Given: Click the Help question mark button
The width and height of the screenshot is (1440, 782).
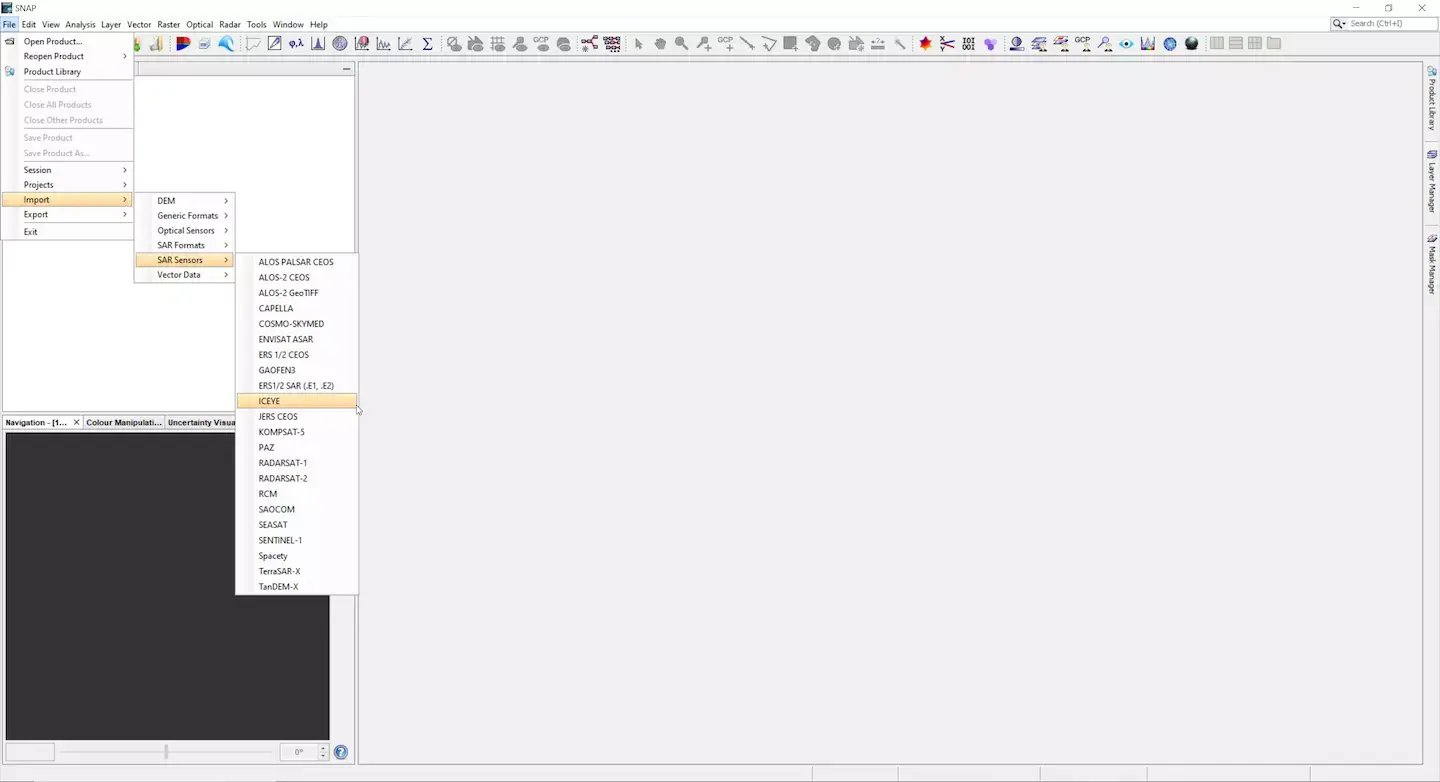Looking at the screenshot, I should coord(341,752).
